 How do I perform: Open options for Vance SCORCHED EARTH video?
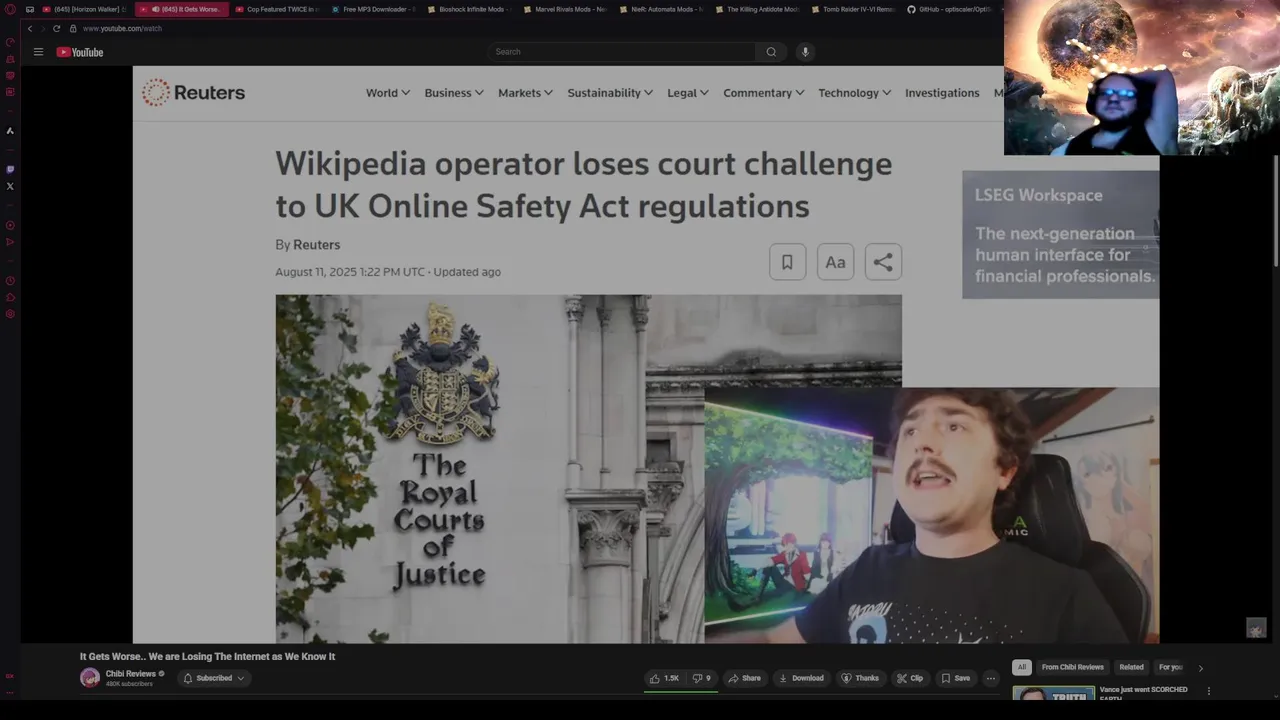pyautogui.click(x=1208, y=691)
